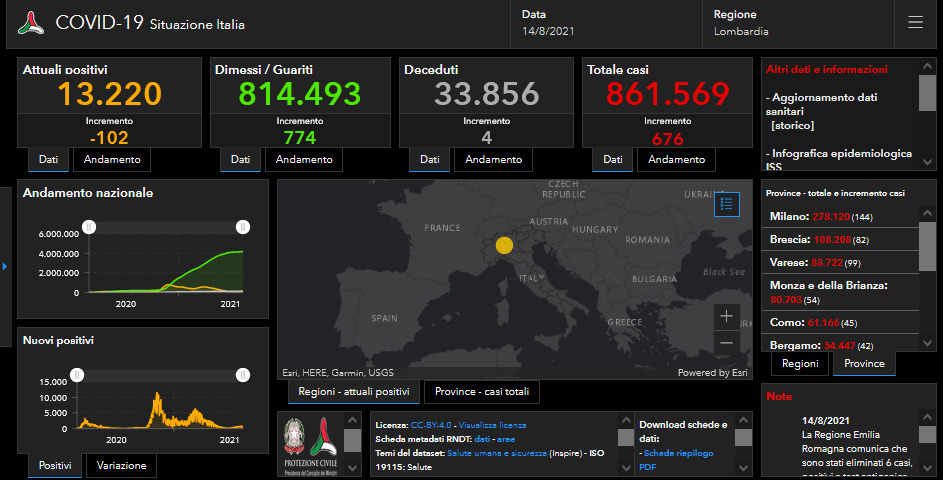Select Milano in the province list
The width and height of the screenshot is (943, 480).
point(789,217)
